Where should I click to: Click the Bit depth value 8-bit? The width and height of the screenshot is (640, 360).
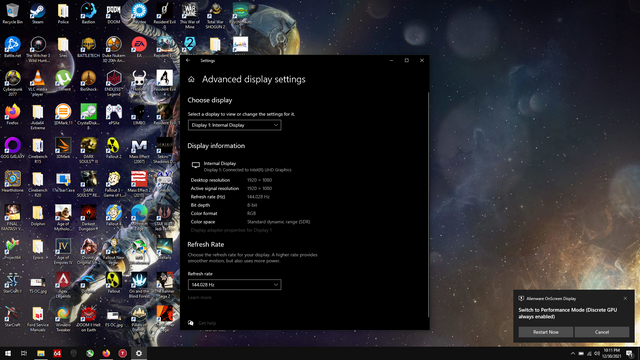pyautogui.click(x=252, y=205)
